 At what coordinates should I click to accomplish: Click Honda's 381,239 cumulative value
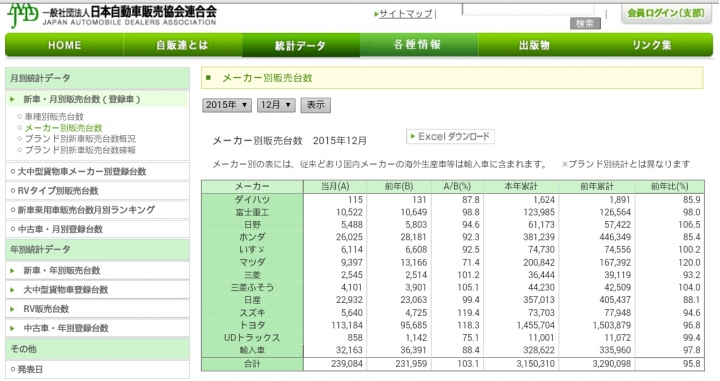click(x=539, y=237)
